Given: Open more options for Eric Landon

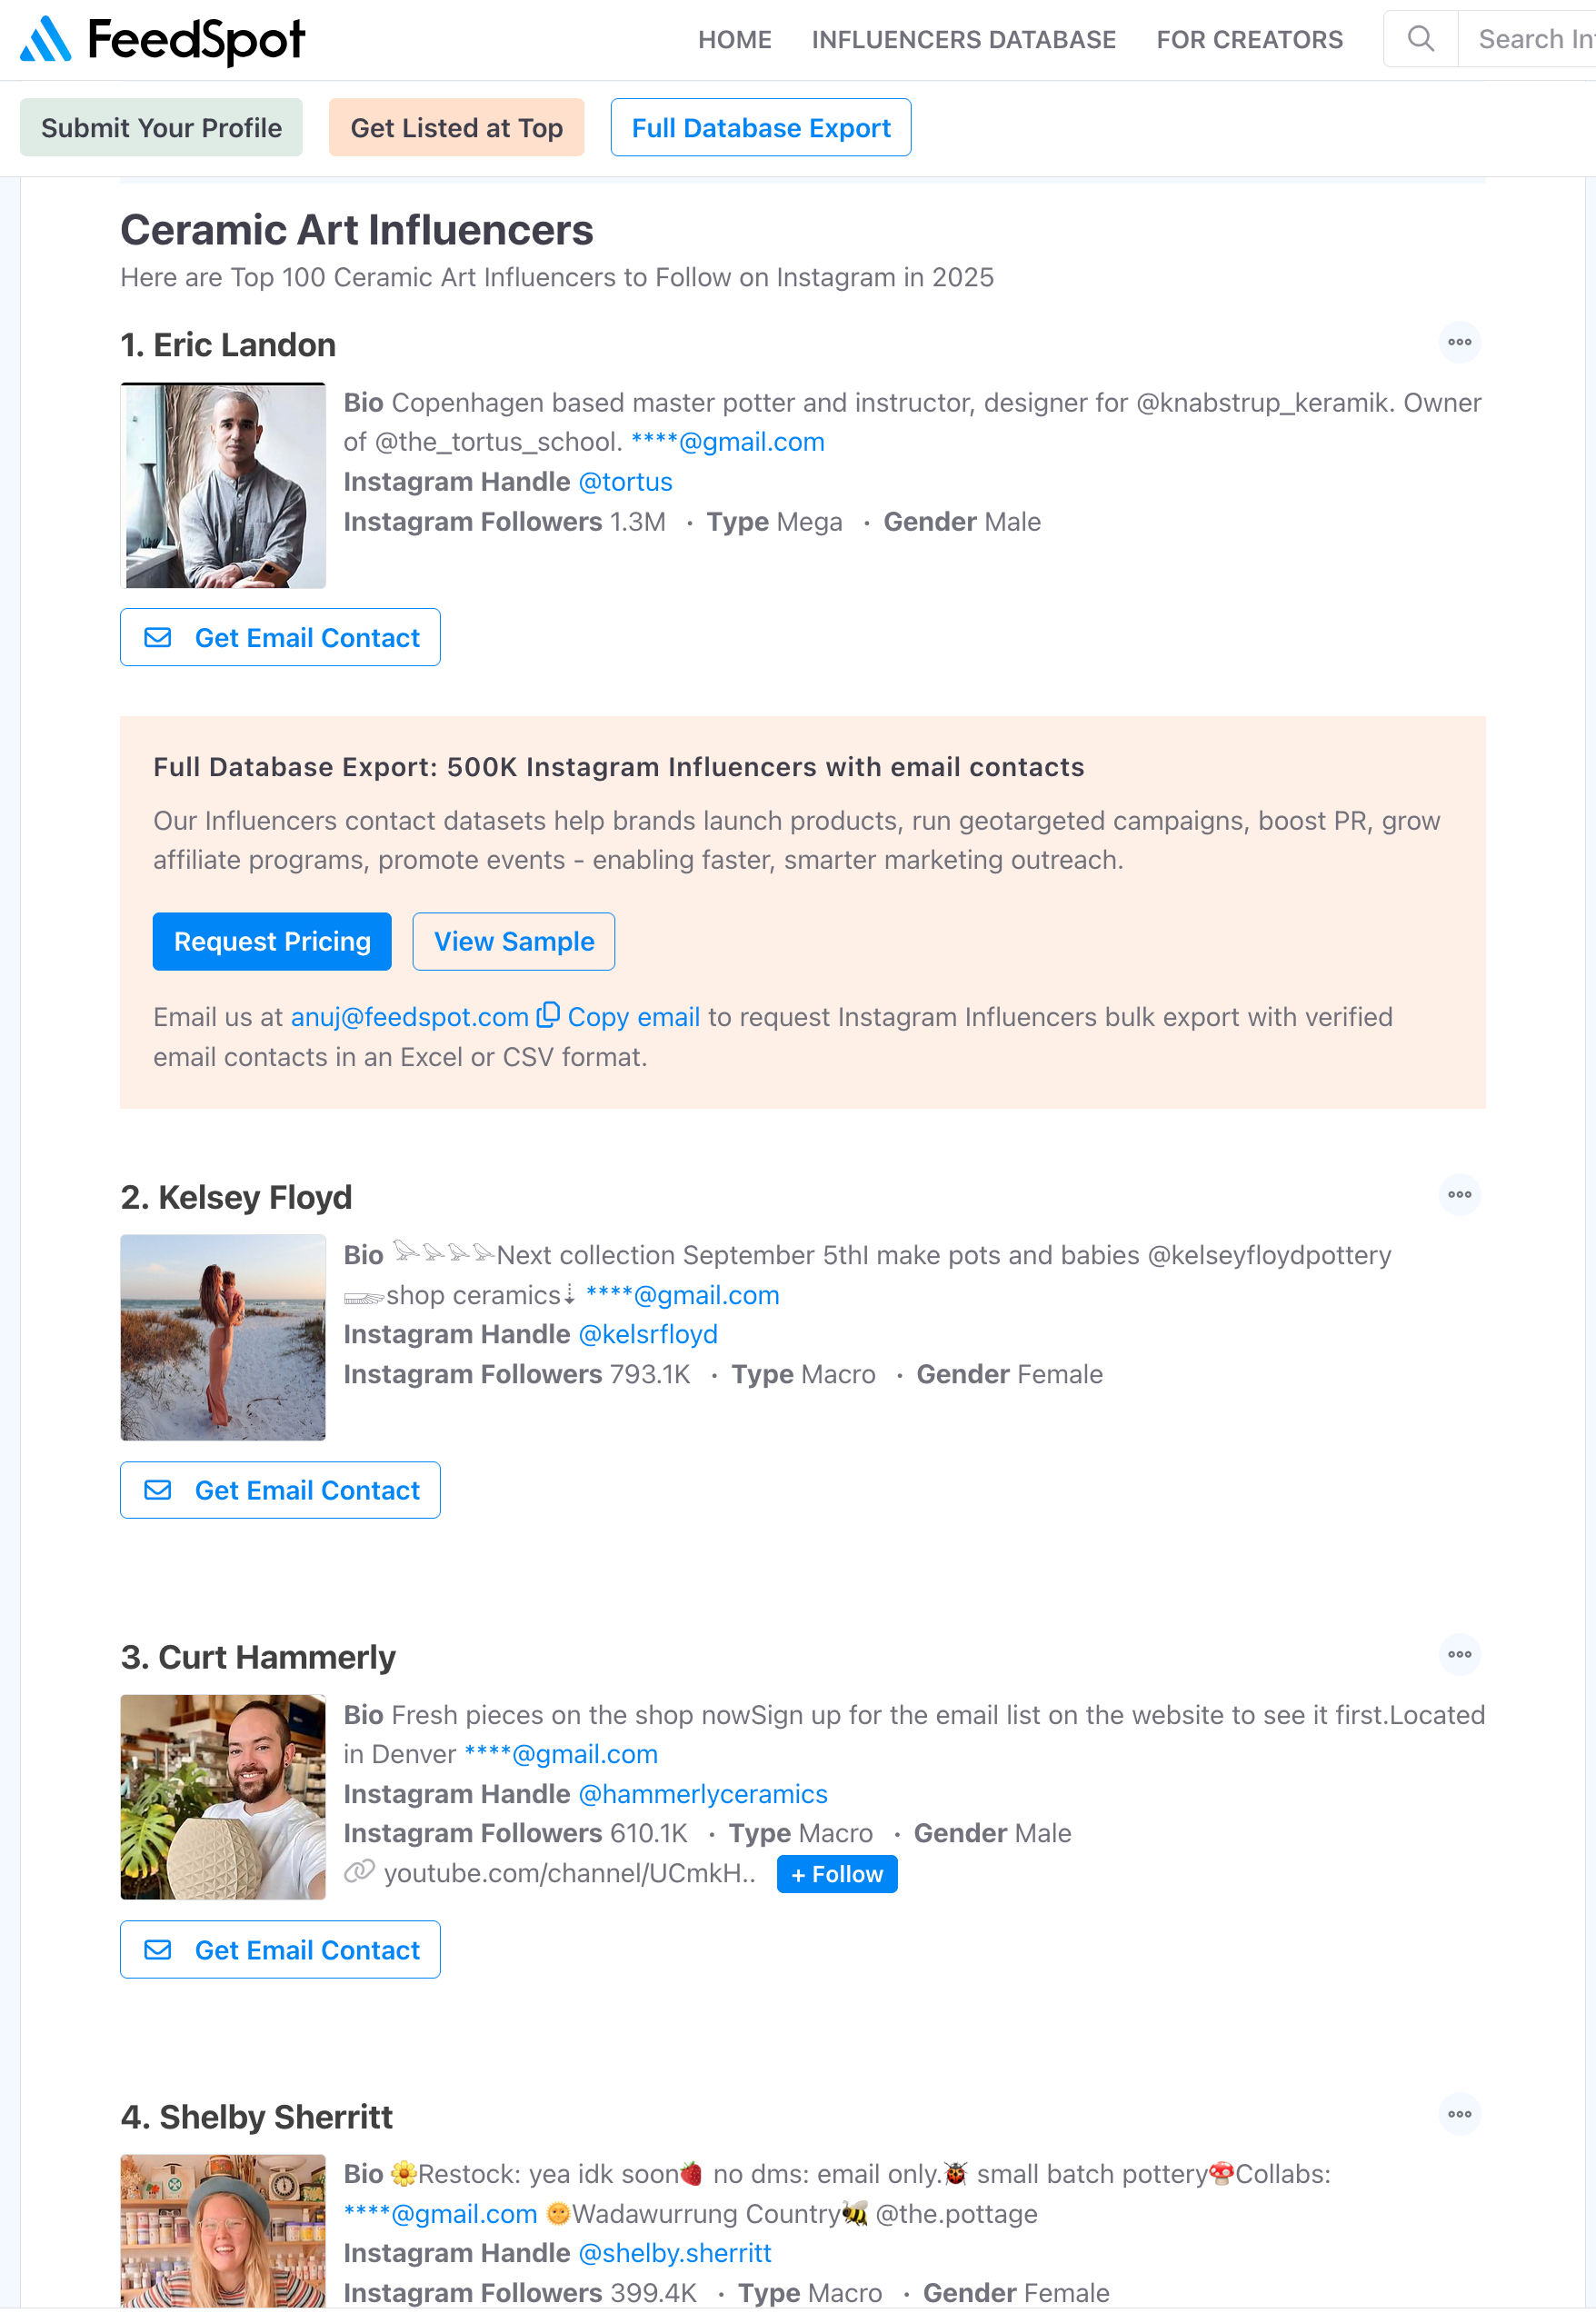Looking at the screenshot, I should click(1459, 343).
